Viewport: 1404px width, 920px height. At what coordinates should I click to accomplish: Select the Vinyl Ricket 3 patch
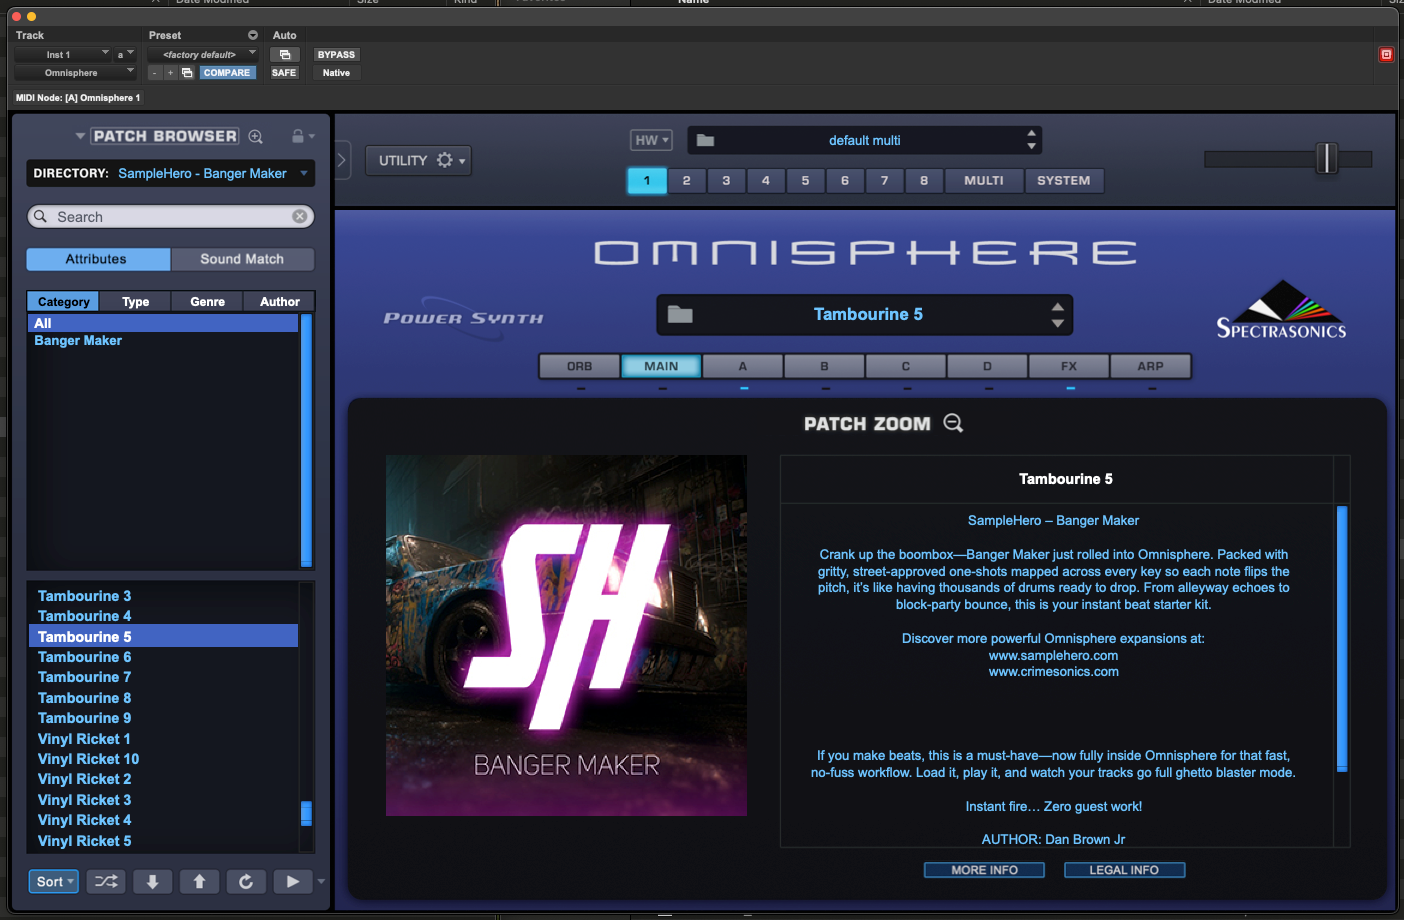click(163, 800)
